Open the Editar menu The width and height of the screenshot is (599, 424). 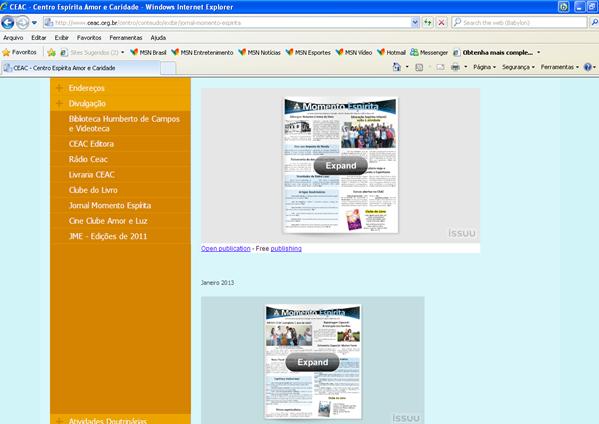pos(39,37)
